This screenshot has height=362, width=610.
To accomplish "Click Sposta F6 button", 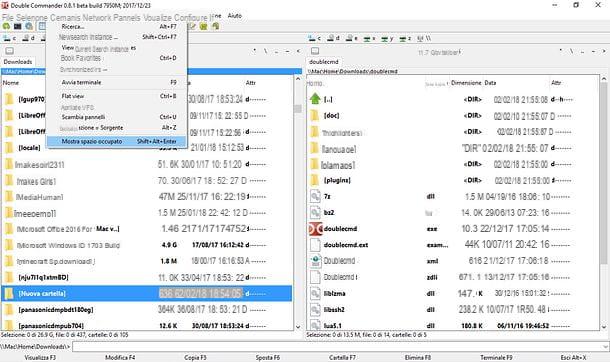I will coord(267,357).
